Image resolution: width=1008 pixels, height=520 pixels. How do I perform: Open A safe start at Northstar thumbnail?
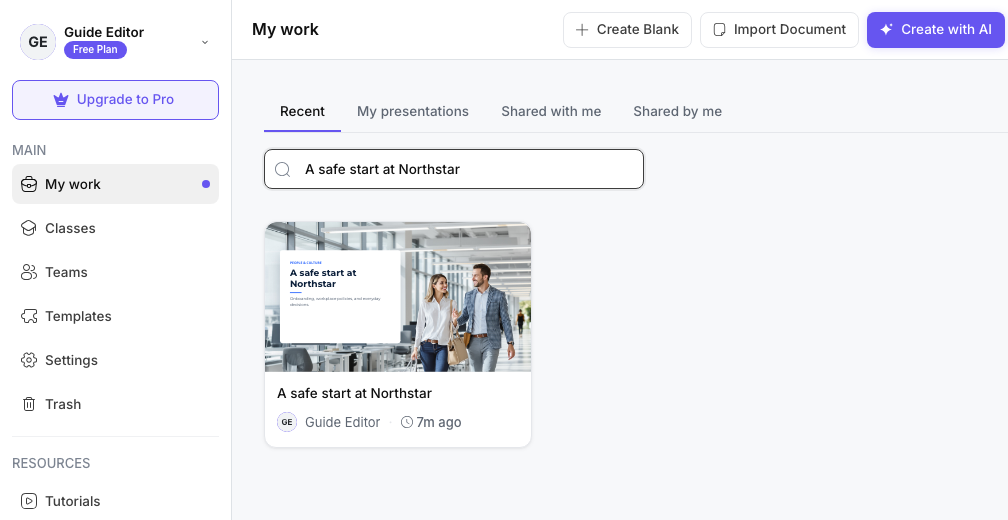coord(398,297)
